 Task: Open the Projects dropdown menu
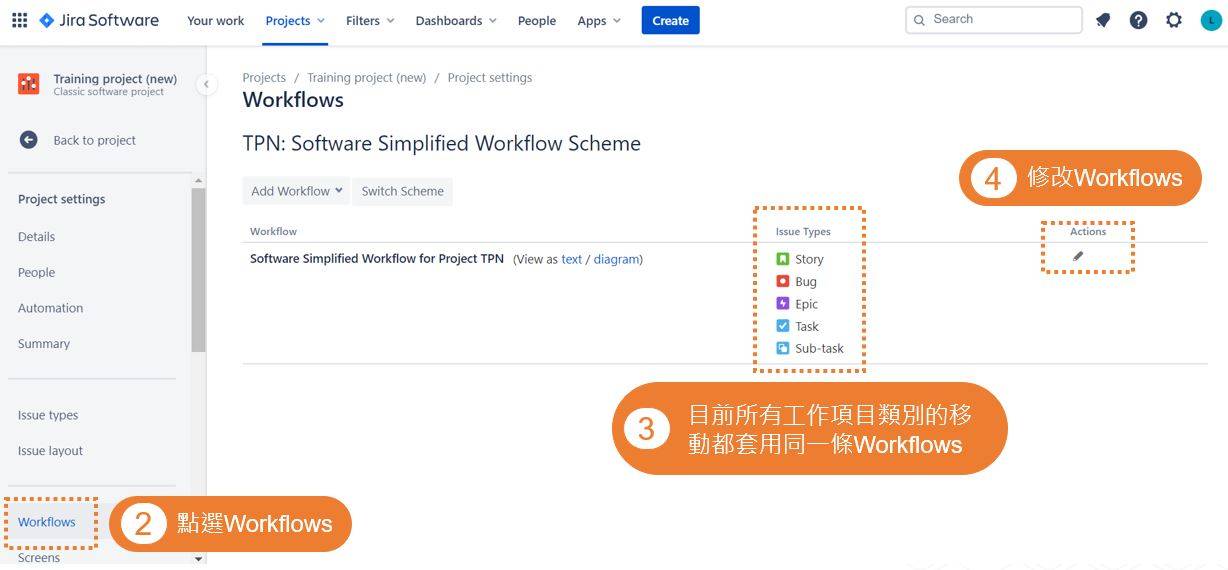(x=295, y=21)
